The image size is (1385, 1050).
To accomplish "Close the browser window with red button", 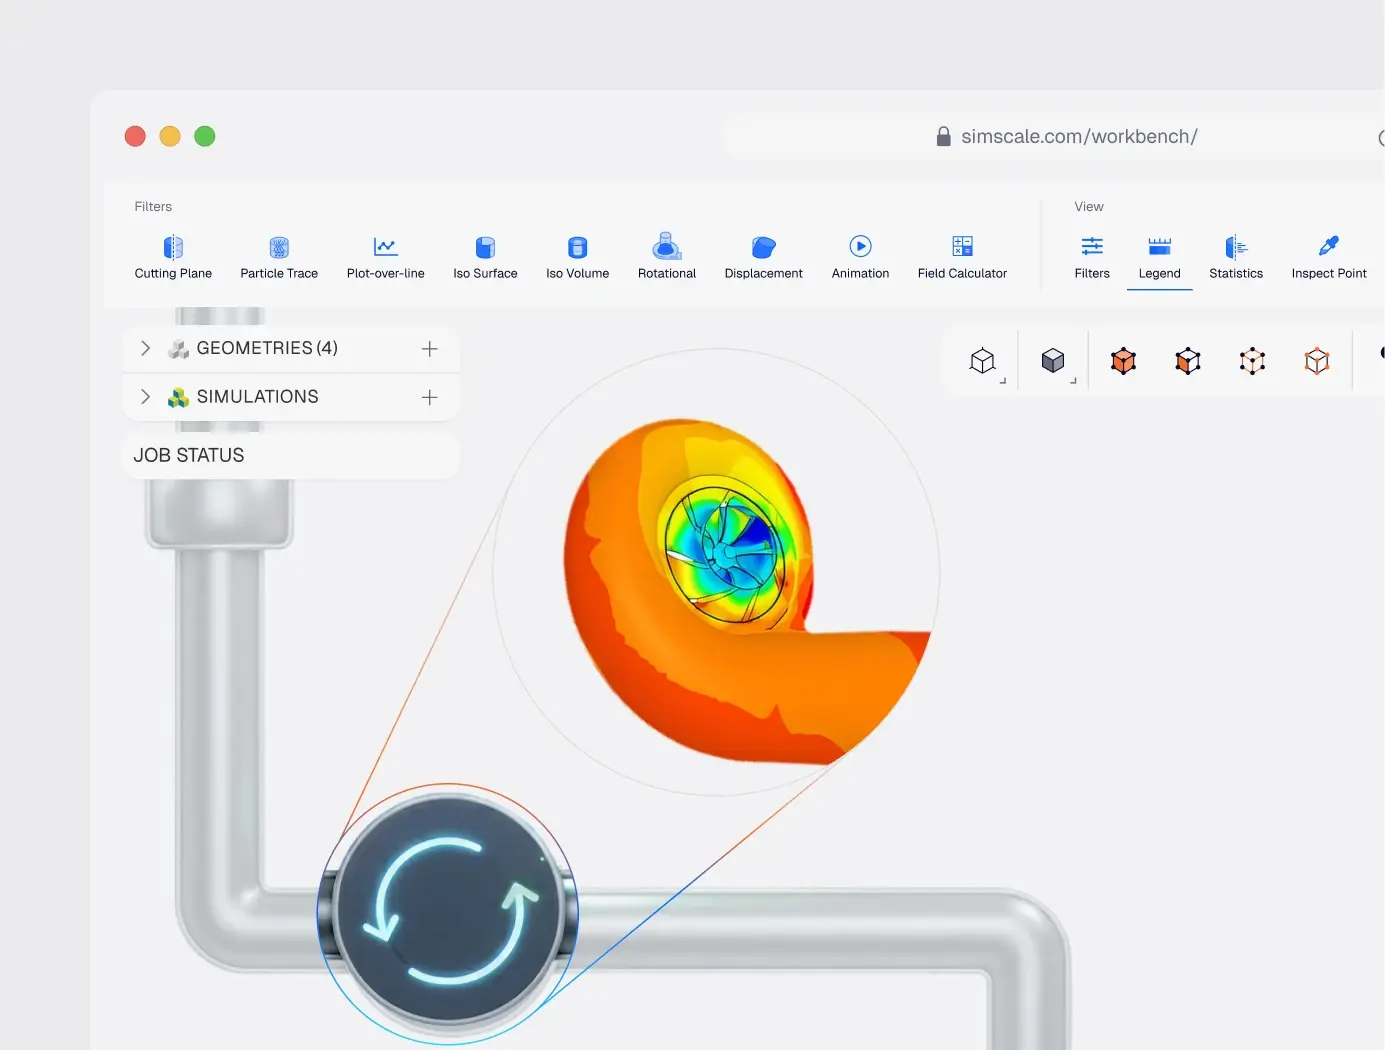I will click(135, 137).
